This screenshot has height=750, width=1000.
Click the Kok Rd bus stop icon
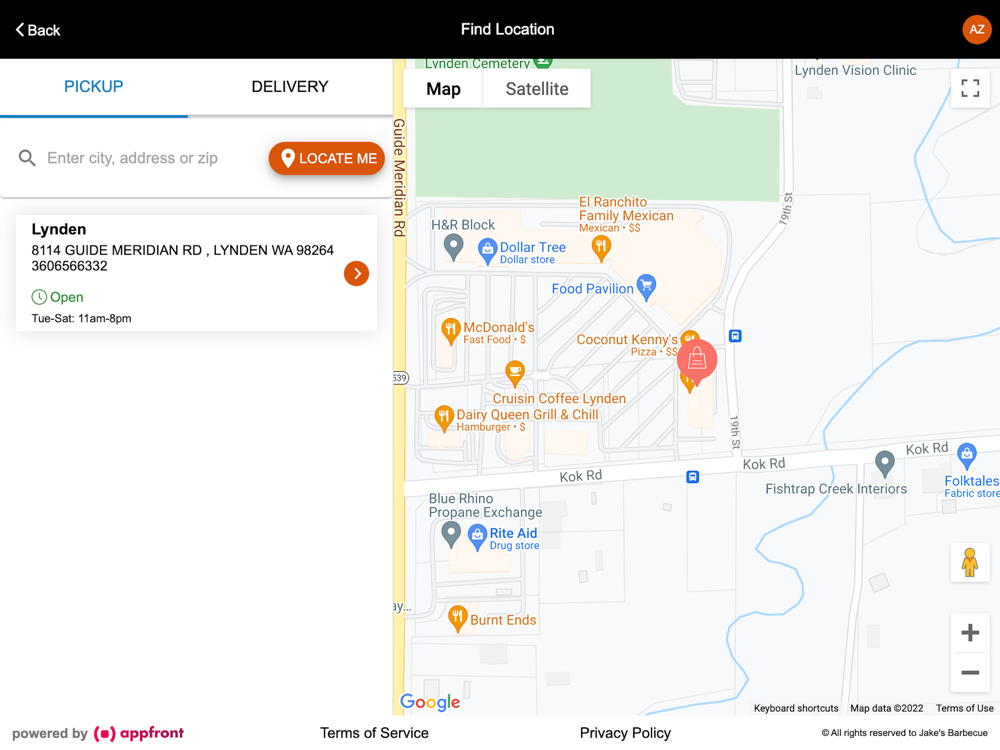(693, 477)
